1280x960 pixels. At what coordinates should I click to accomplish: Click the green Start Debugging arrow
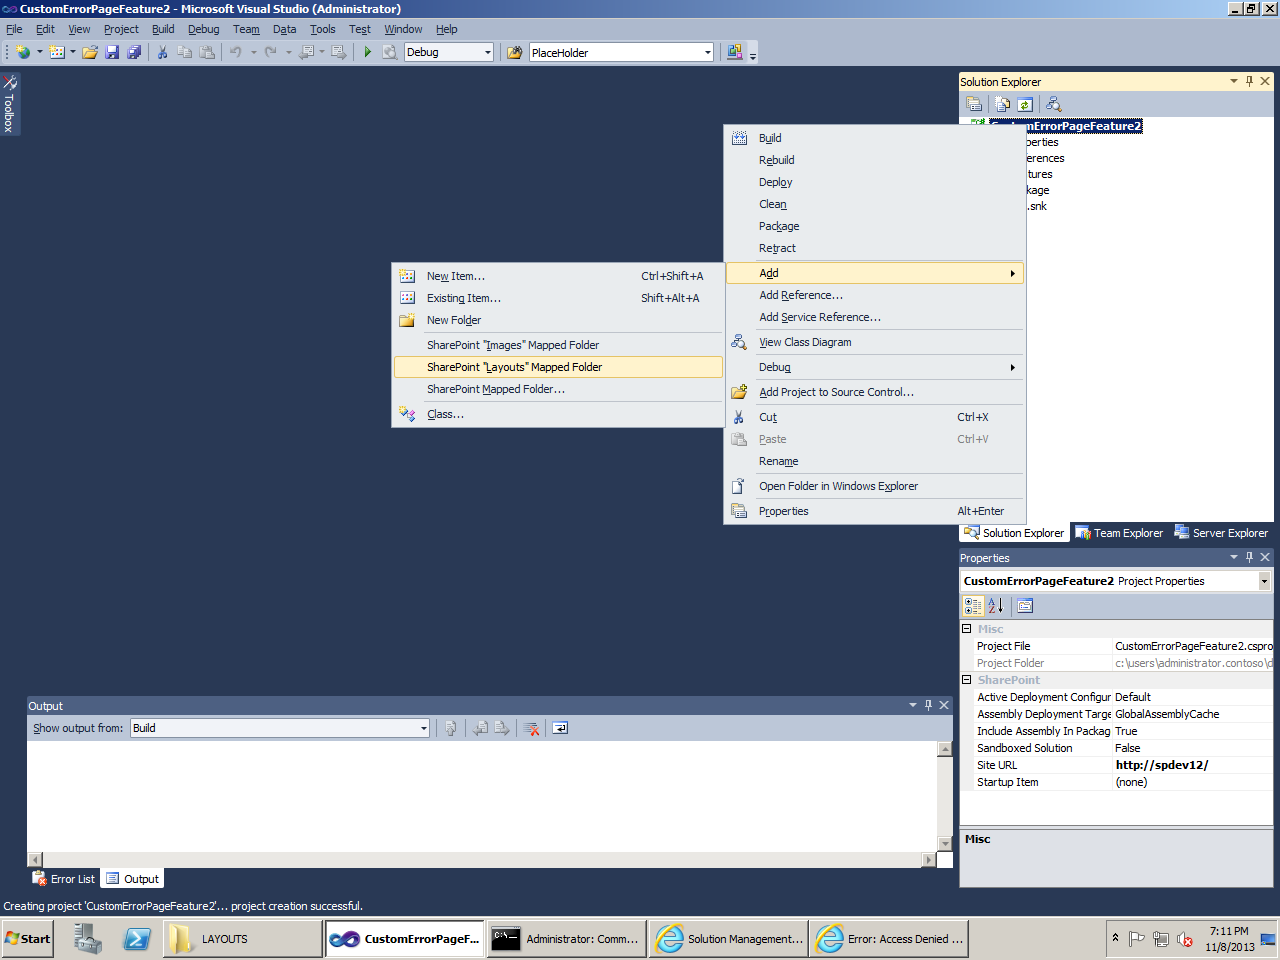(x=368, y=52)
